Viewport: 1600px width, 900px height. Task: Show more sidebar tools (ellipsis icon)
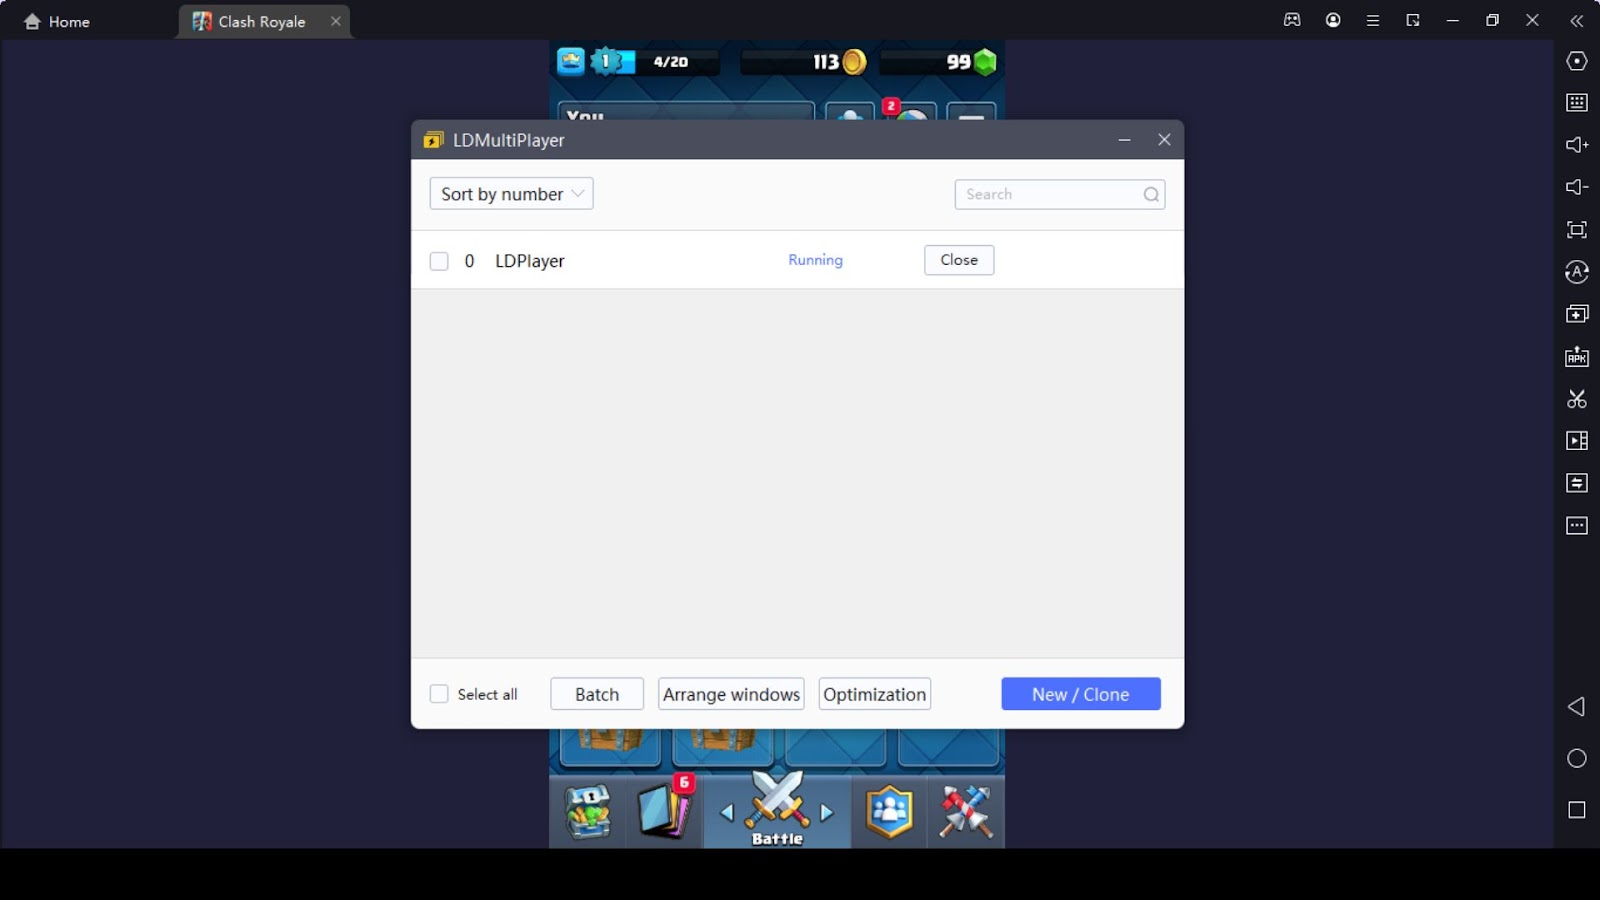[1577, 526]
